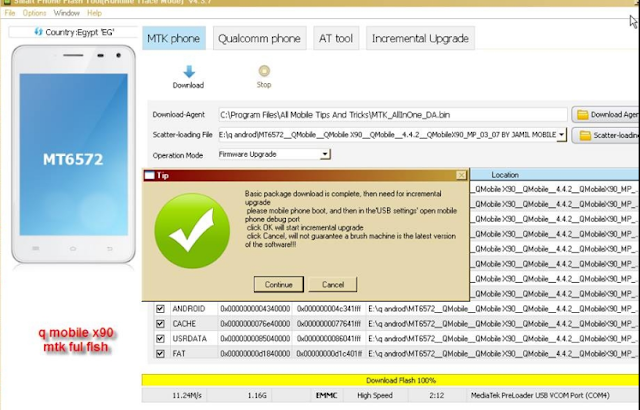Viewport: 640px width, 410px height.
Task: Click the folder icon on Download Agent button
Action: point(583,115)
